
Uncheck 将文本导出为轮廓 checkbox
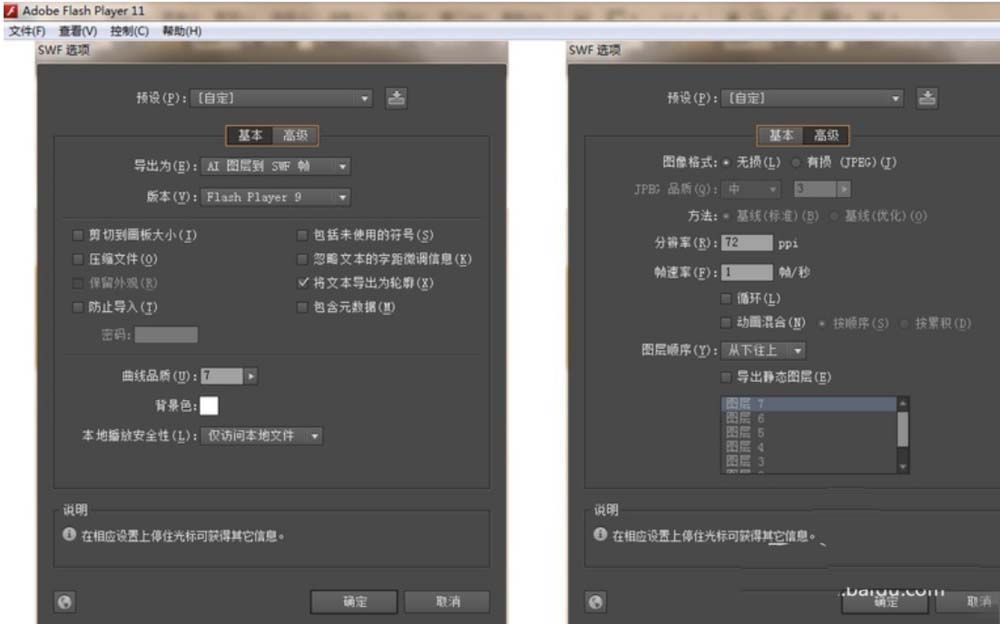pyautogui.click(x=303, y=283)
